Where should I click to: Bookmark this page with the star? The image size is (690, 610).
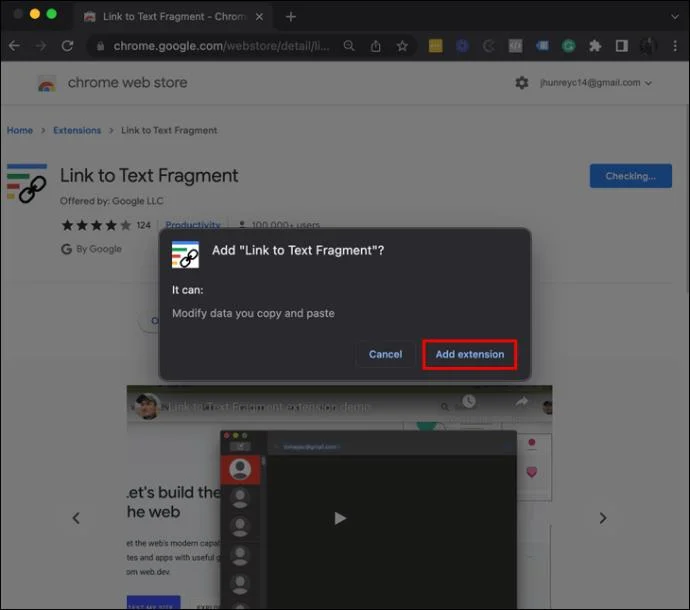pos(402,46)
